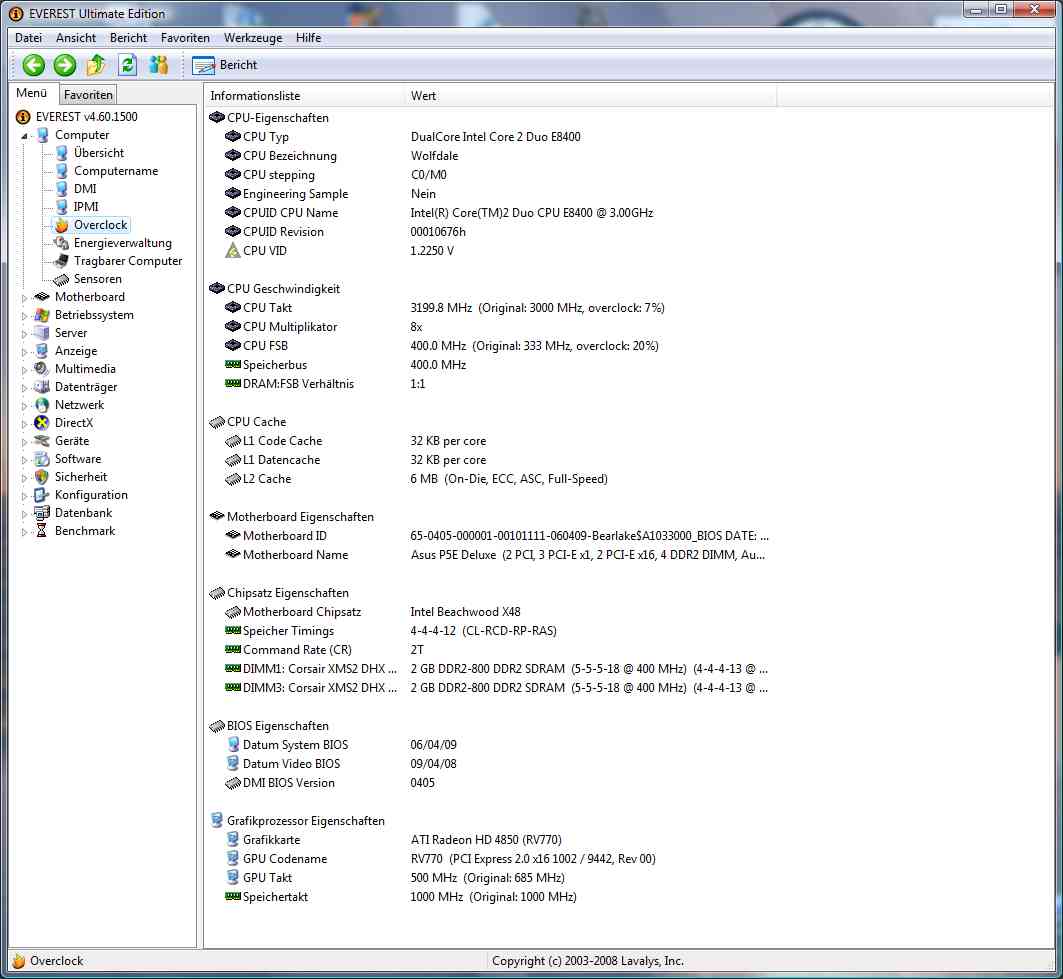Click the Motherboard icon in tree

pyautogui.click(x=42, y=297)
